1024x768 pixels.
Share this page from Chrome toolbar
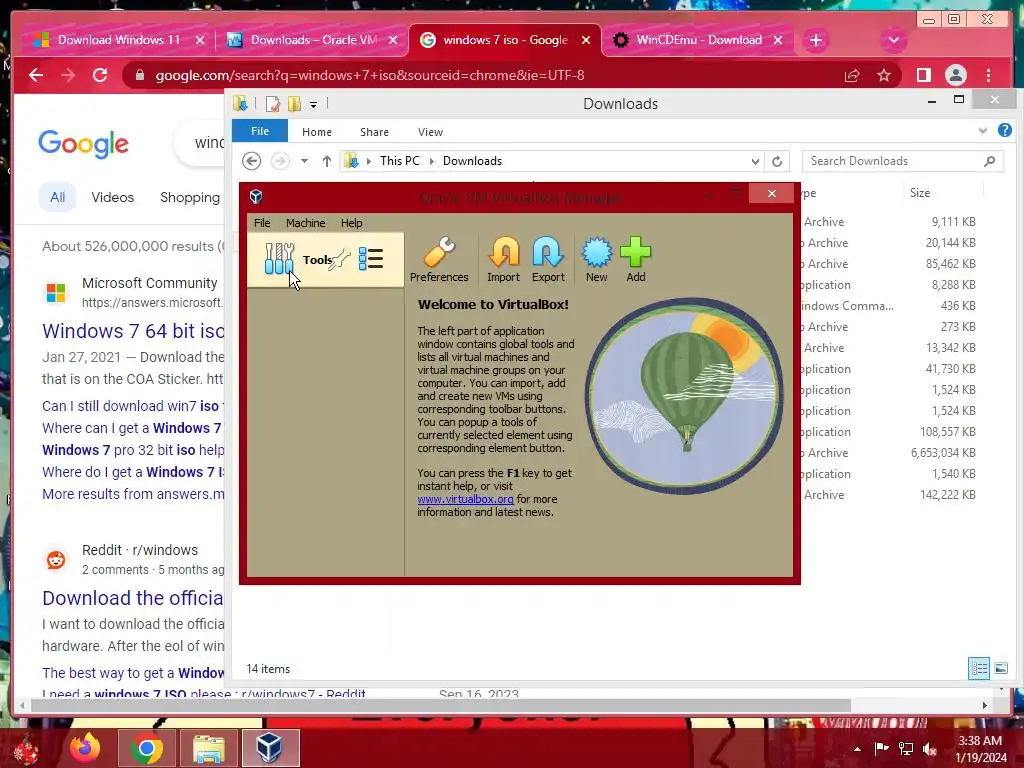[x=852, y=76]
